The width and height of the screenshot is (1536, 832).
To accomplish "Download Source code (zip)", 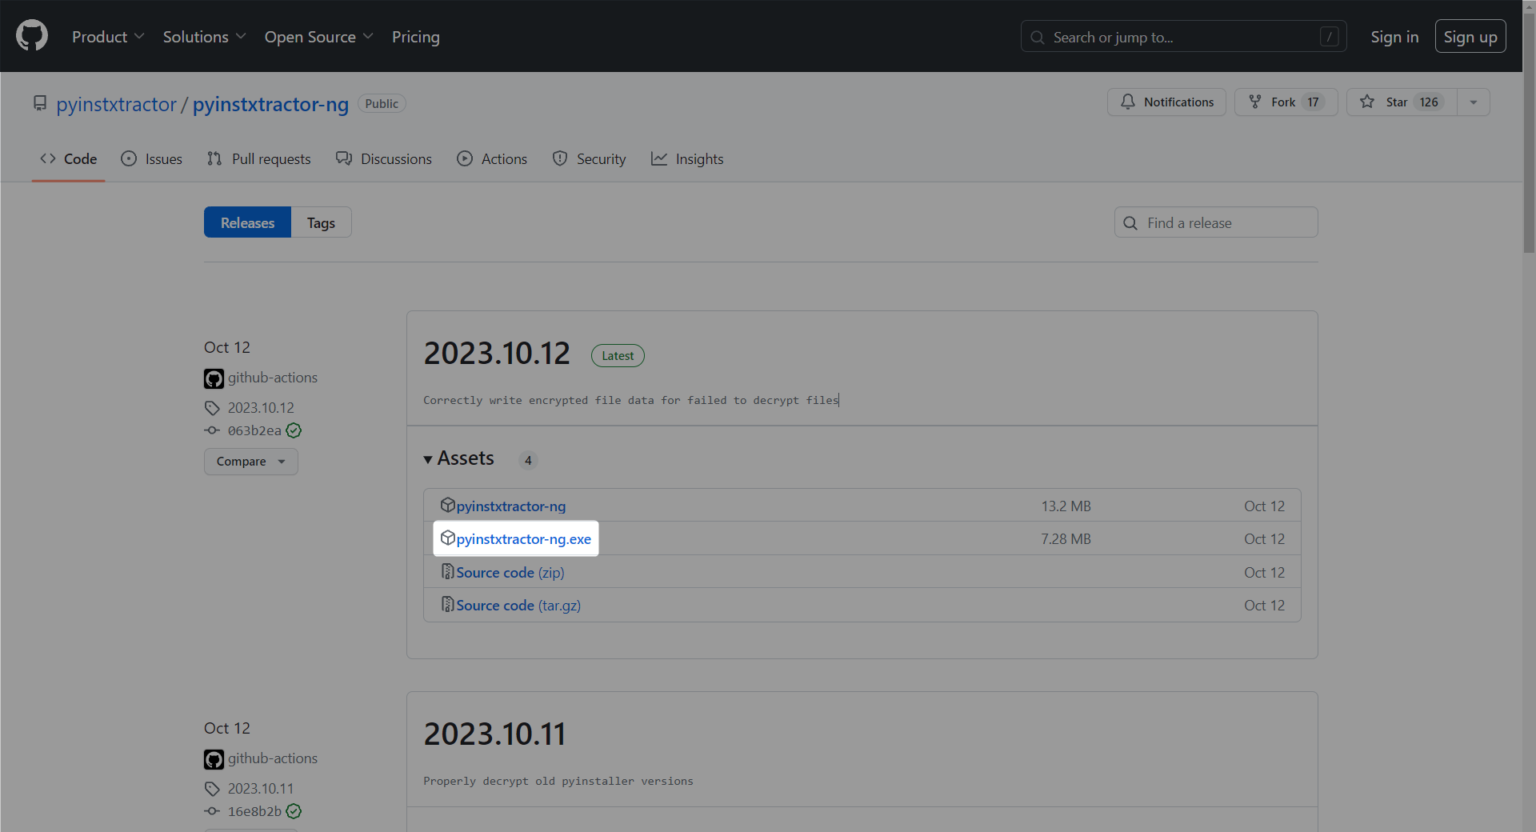I will 510,573.
